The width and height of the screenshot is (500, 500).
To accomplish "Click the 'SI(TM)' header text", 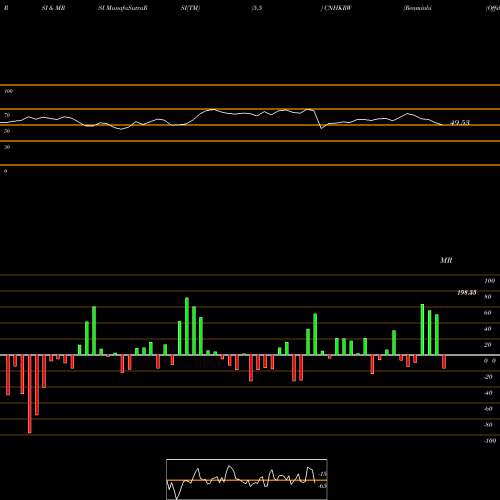I will pos(190,8).
